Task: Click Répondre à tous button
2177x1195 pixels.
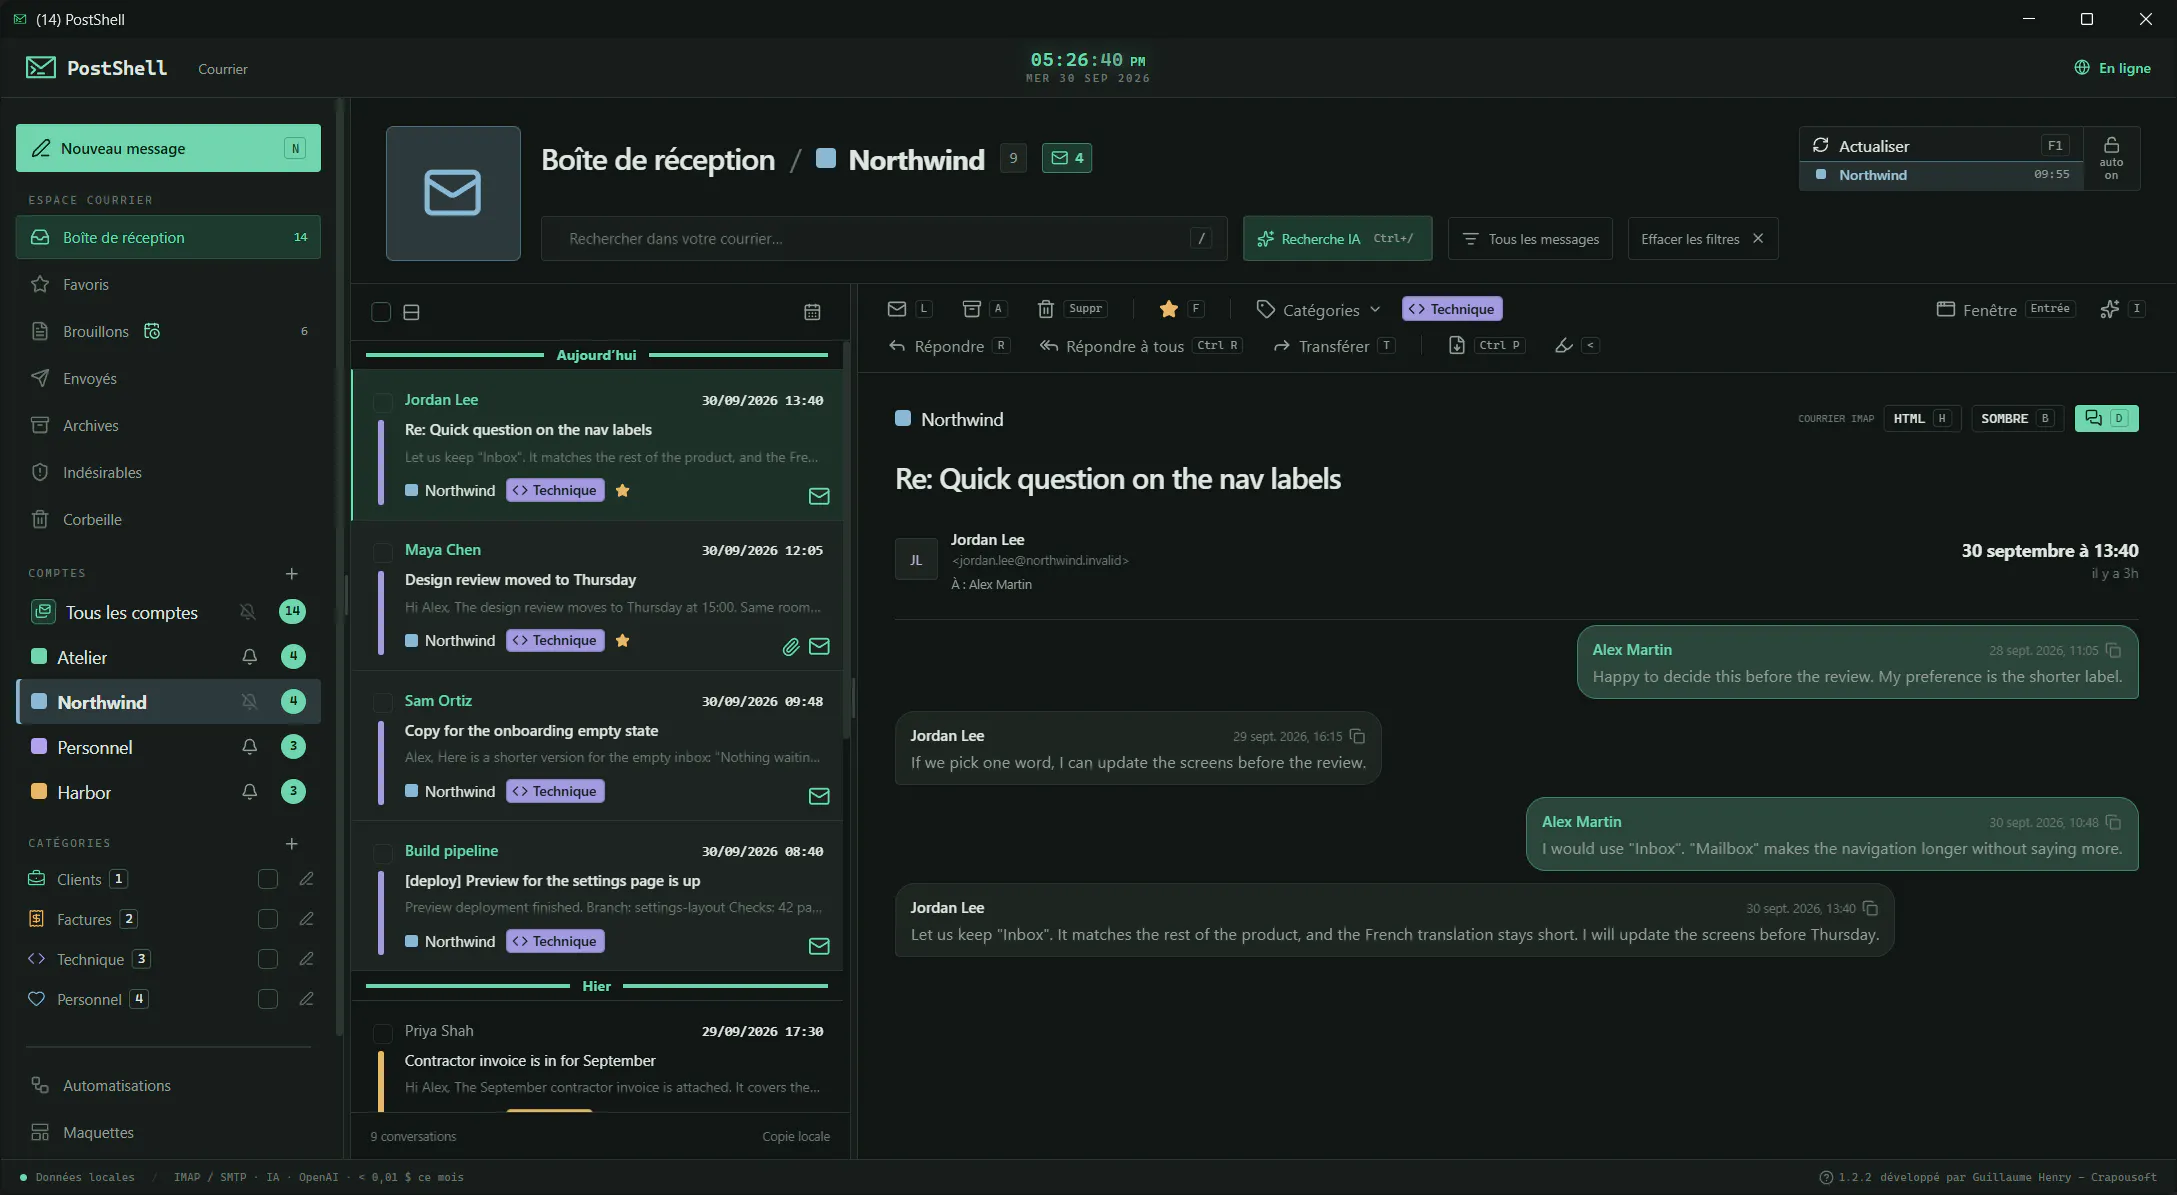Action: [x=1140, y=346]
